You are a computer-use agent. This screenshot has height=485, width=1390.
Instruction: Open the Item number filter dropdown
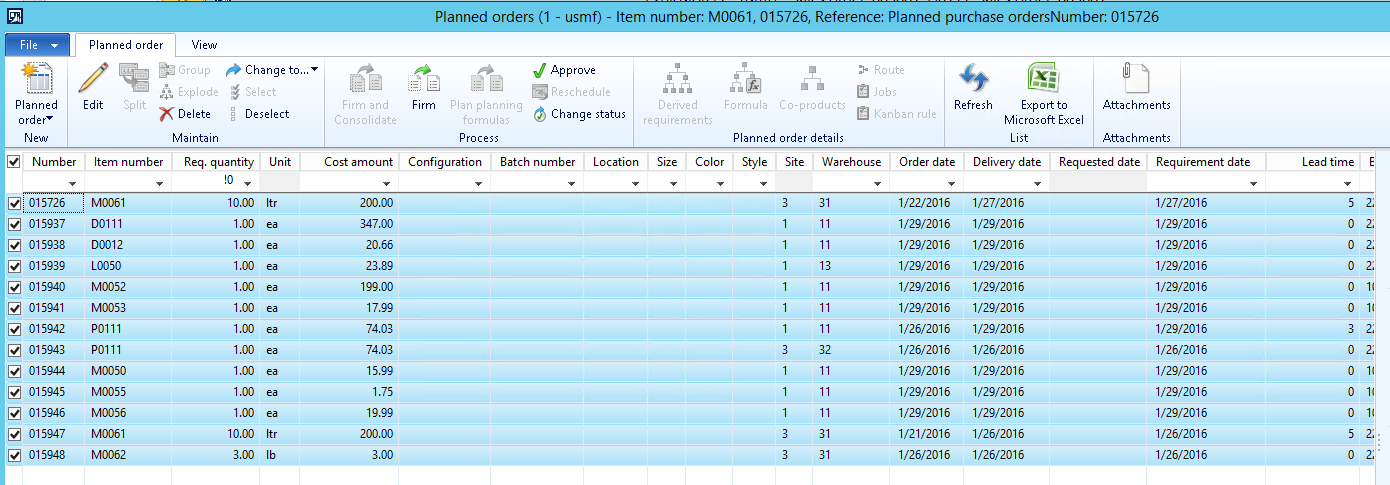(x=160, y=183)
